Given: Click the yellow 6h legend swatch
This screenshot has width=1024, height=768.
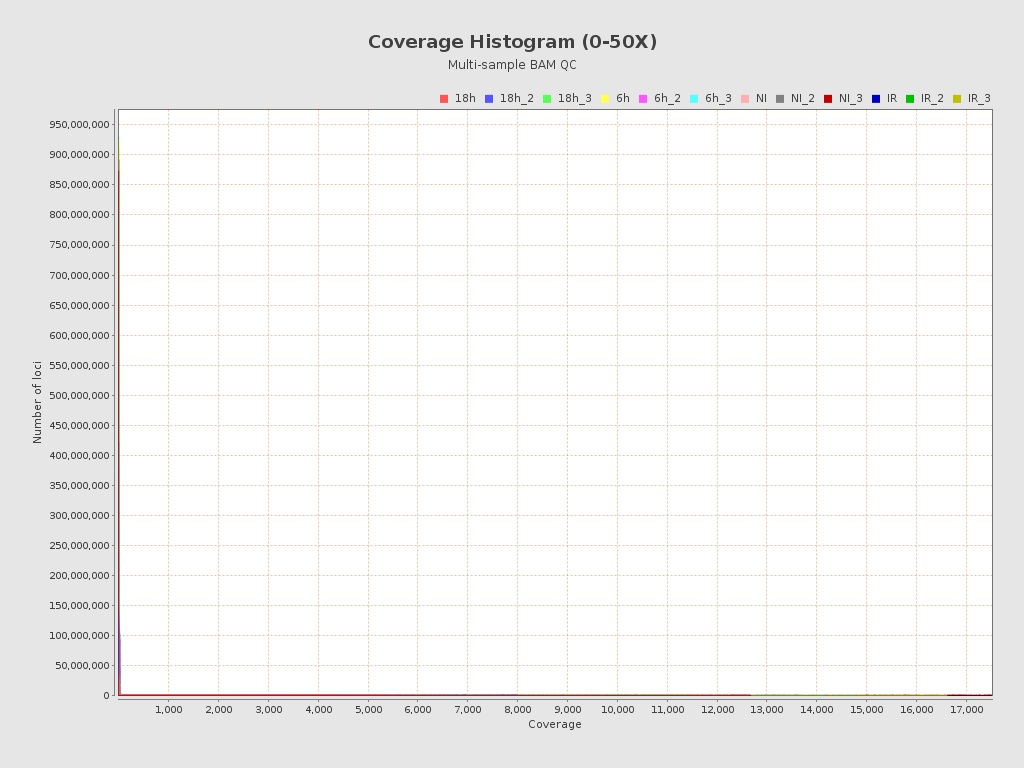Looking at the screenshot, I should (x=605, y=99).
